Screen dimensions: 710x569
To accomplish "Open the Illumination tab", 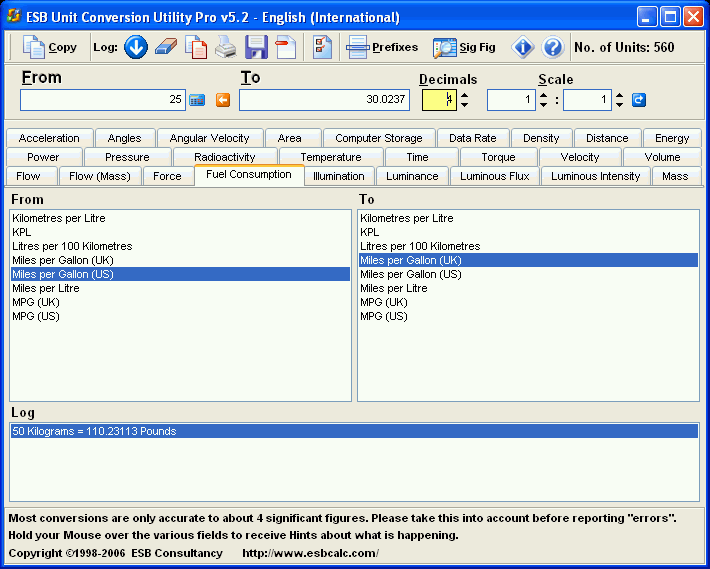I will tap(339, 176).
